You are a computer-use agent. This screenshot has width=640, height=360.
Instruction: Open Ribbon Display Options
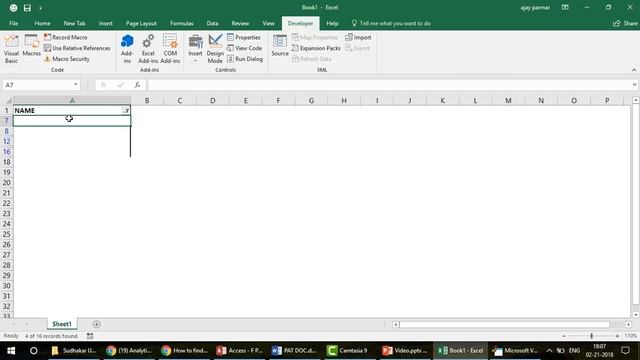click(565, 7)
